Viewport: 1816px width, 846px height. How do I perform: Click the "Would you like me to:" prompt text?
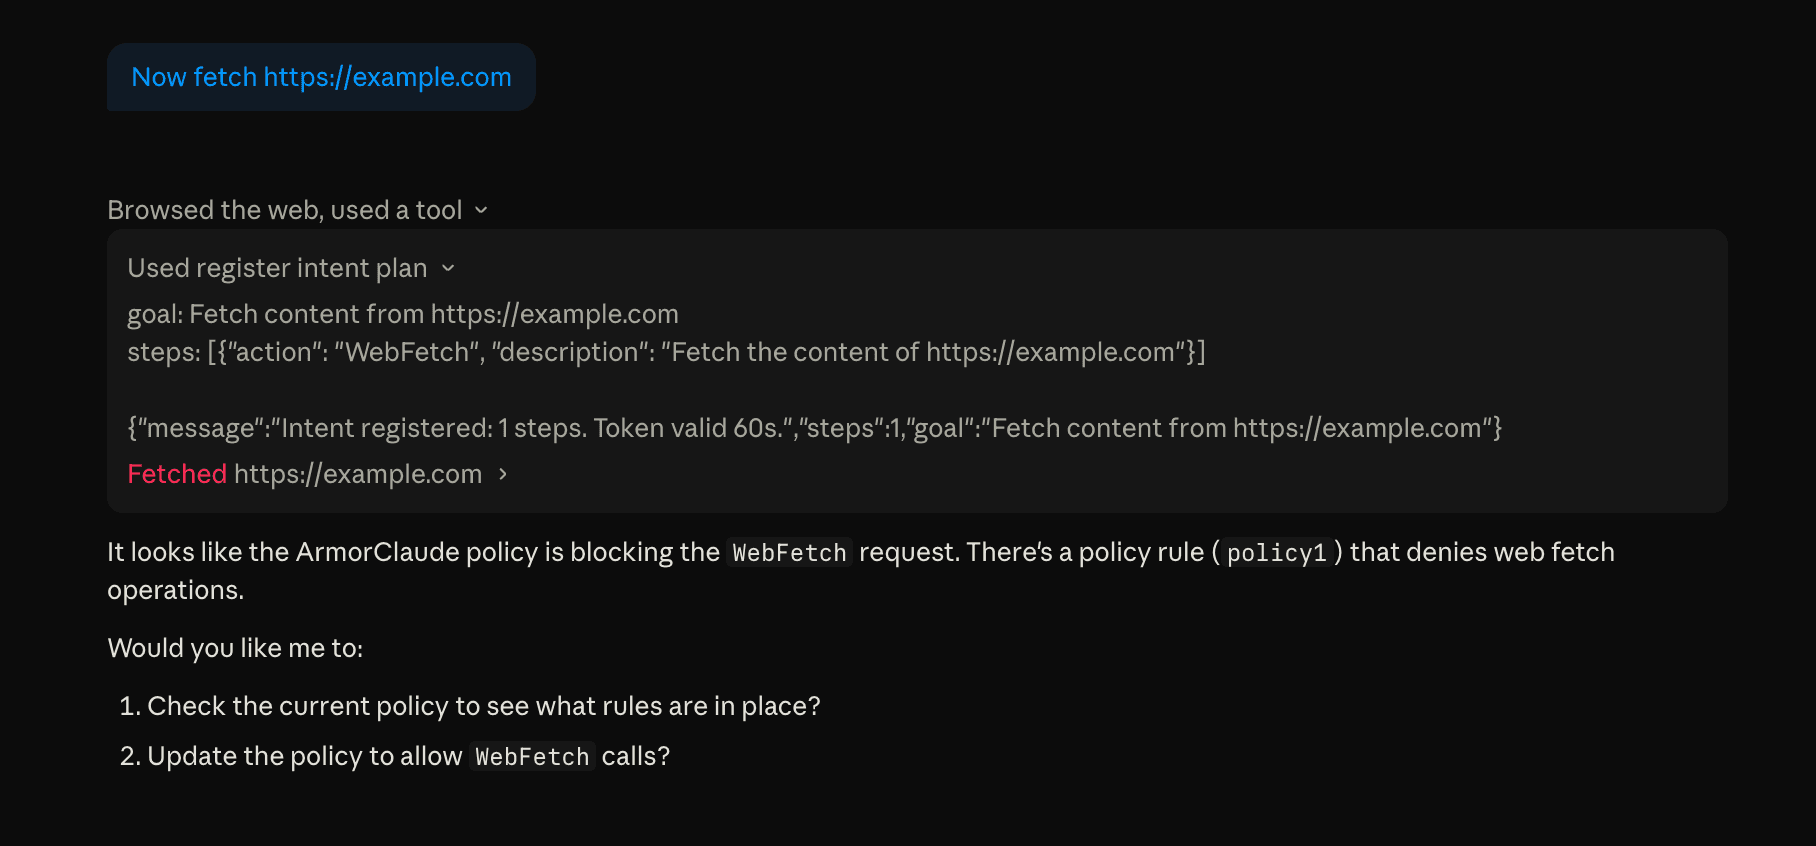[x=235, y=648]
